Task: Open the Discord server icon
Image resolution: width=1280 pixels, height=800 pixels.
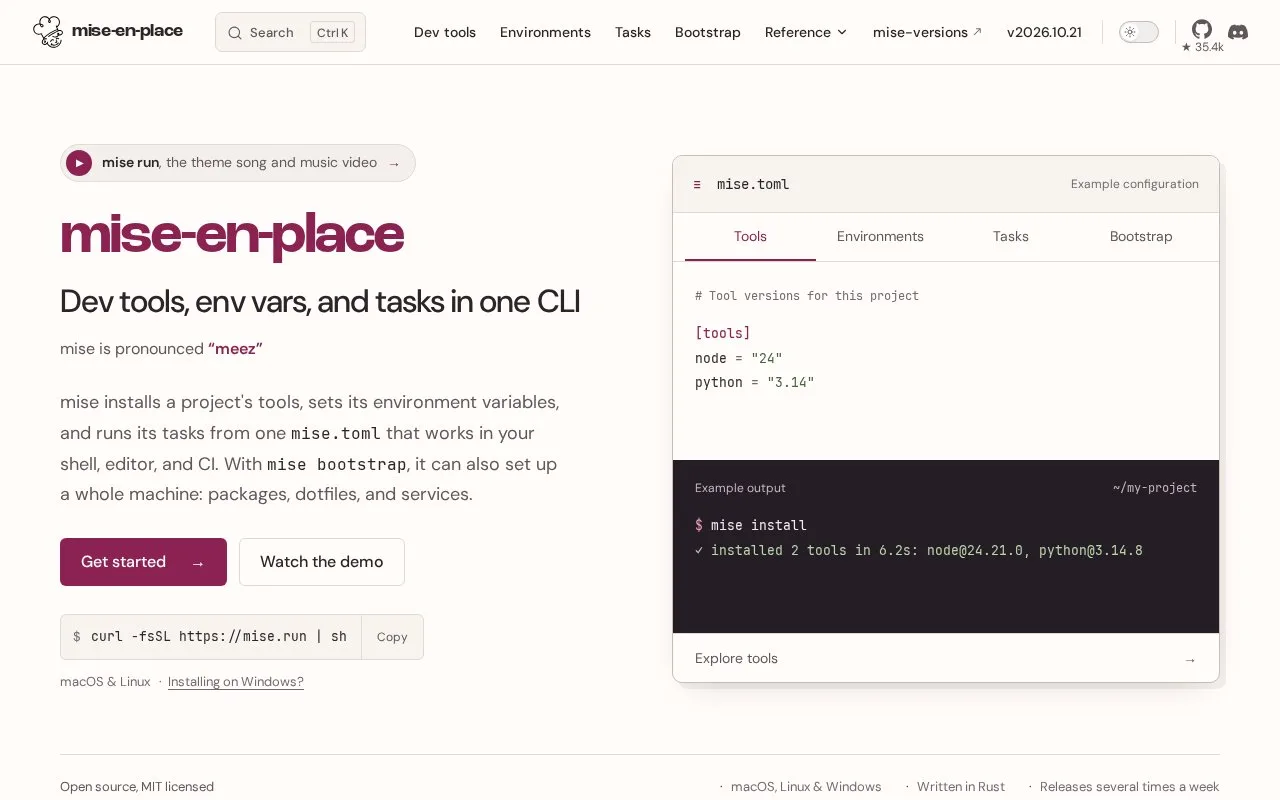Action: (x=1238, y=32)
